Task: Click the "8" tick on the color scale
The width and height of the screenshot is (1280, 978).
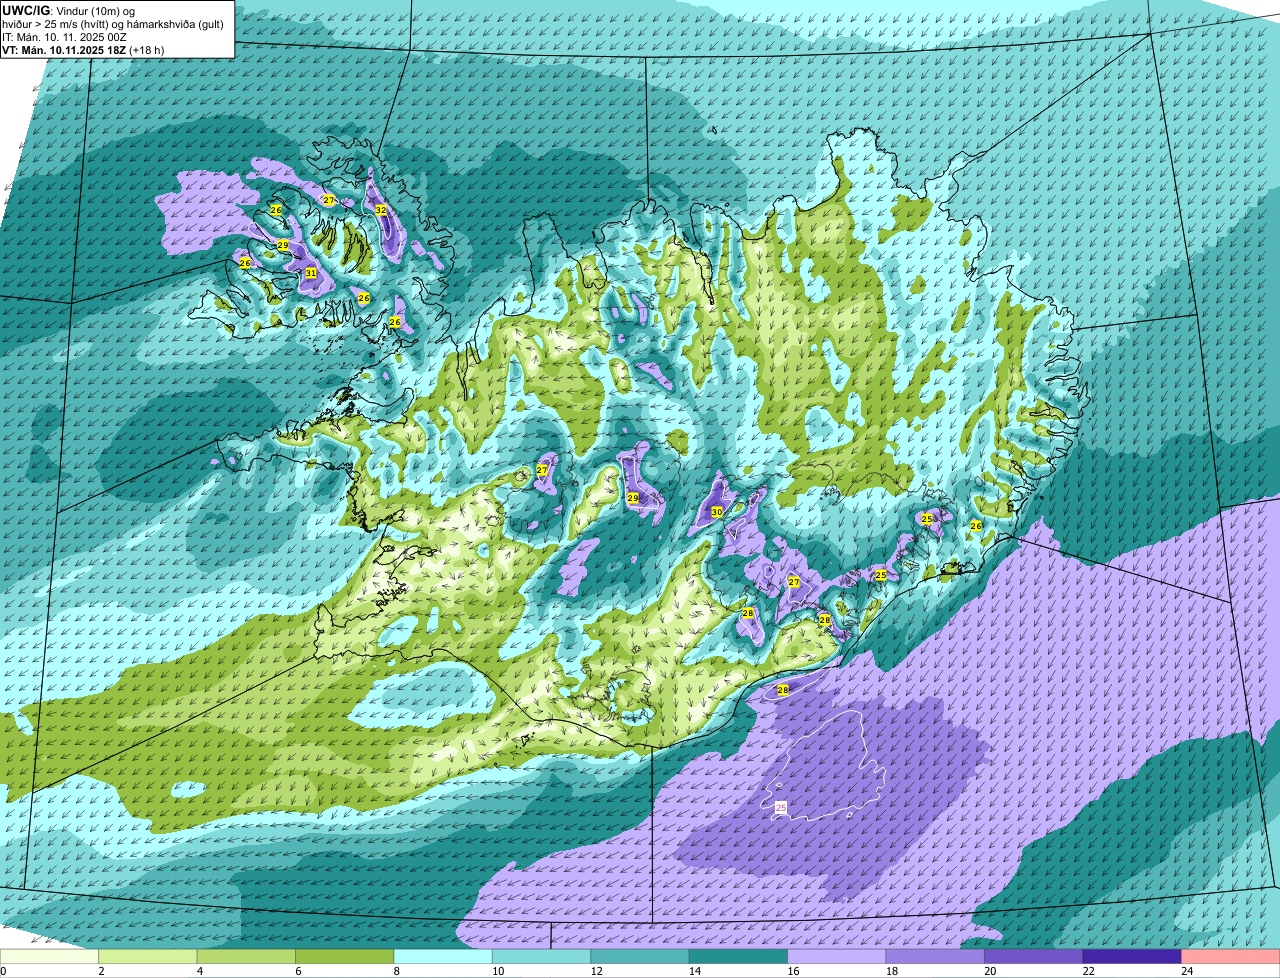Action: click(x=396, y=971)
